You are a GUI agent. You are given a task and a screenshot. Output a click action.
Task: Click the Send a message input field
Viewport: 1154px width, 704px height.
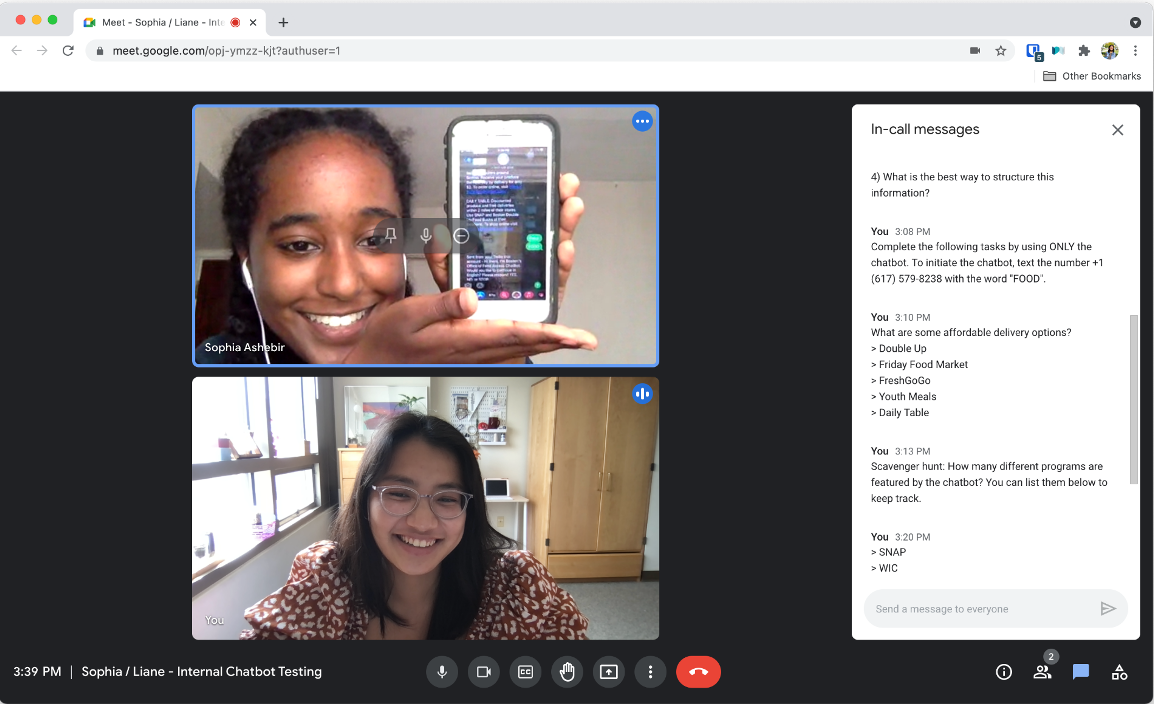click(975, 608)
